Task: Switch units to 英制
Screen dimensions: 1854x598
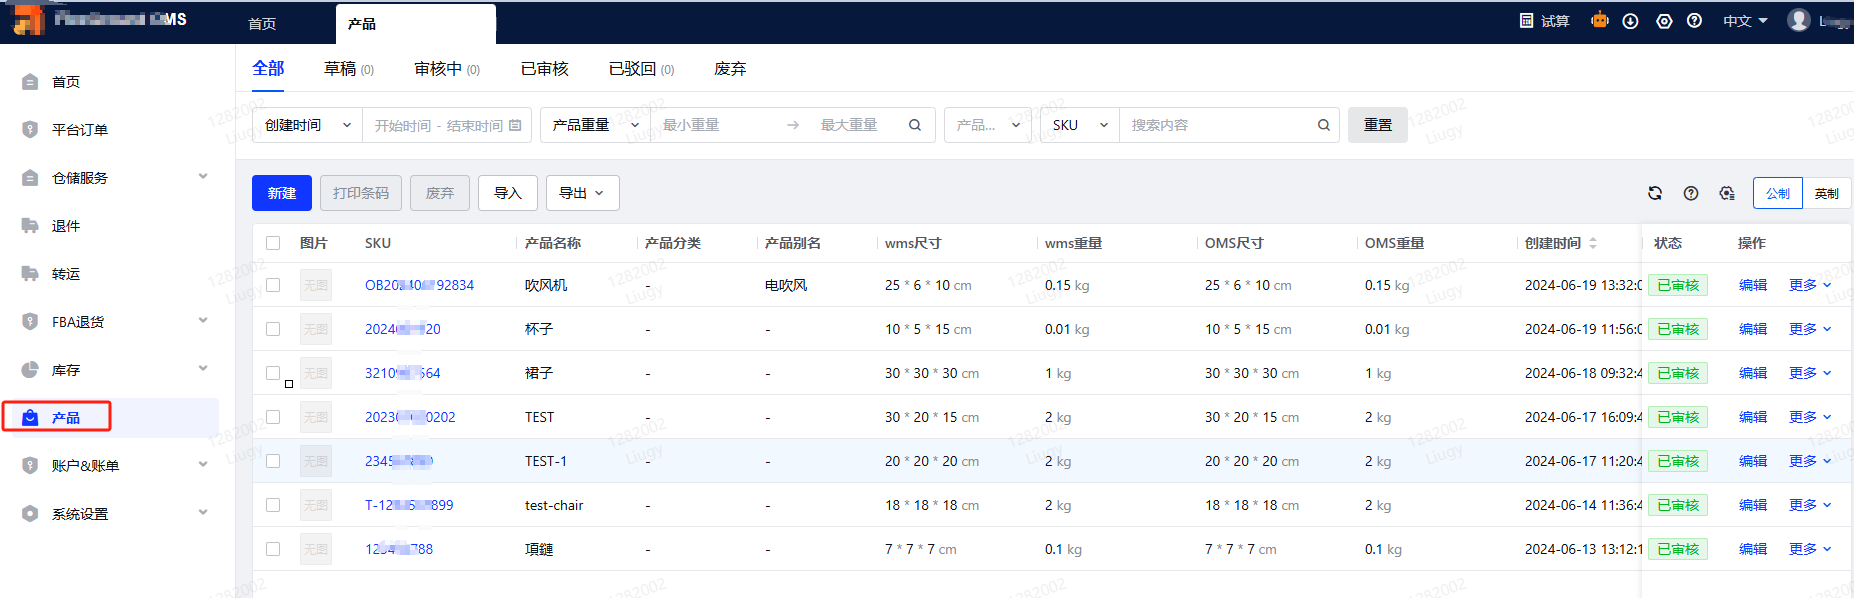Action: [1826, 193]
